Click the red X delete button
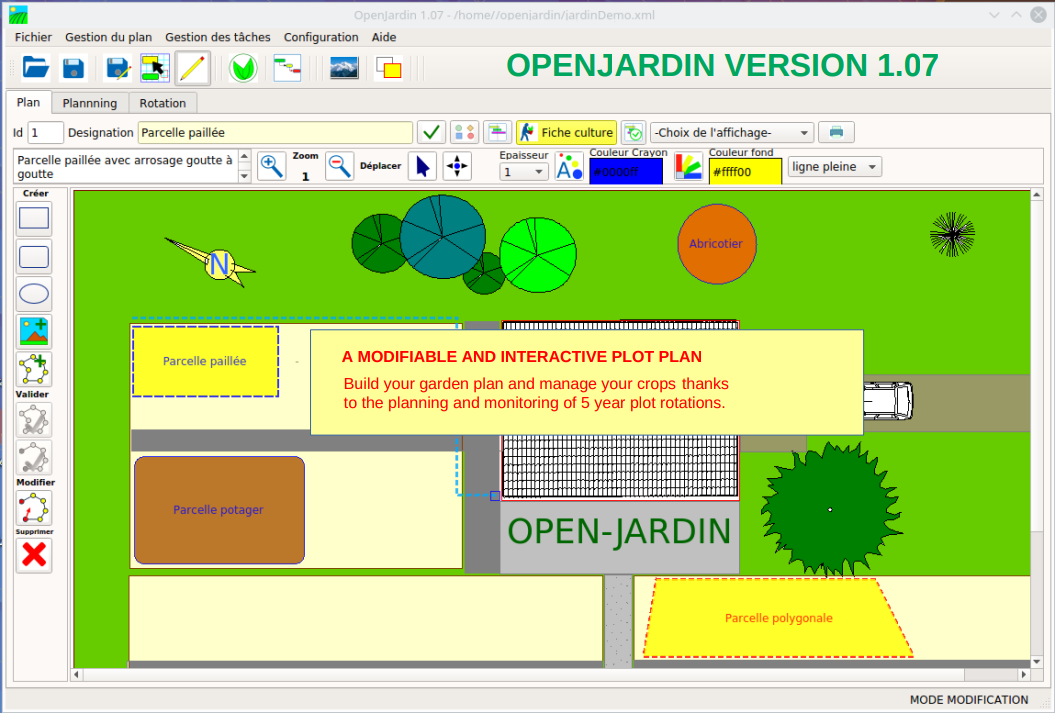Screen dimensions: 1055x713 [34, 554]
